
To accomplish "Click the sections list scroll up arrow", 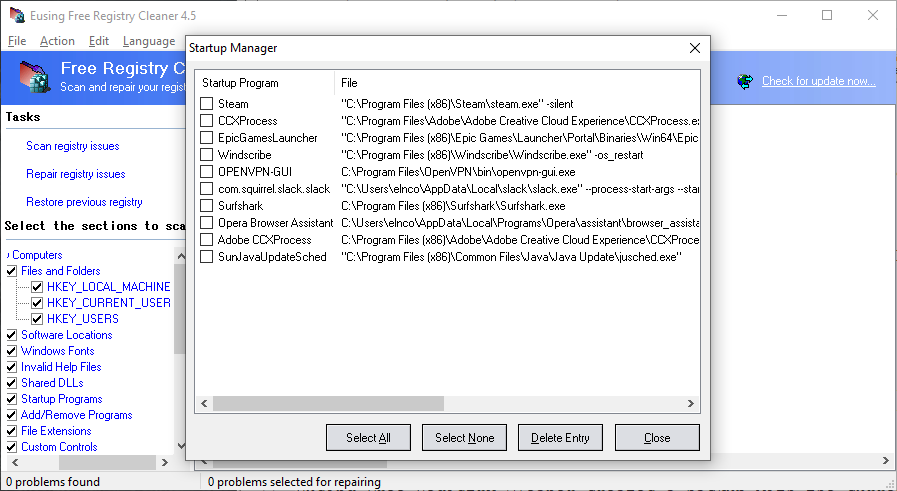I will (x=180, y=255).
